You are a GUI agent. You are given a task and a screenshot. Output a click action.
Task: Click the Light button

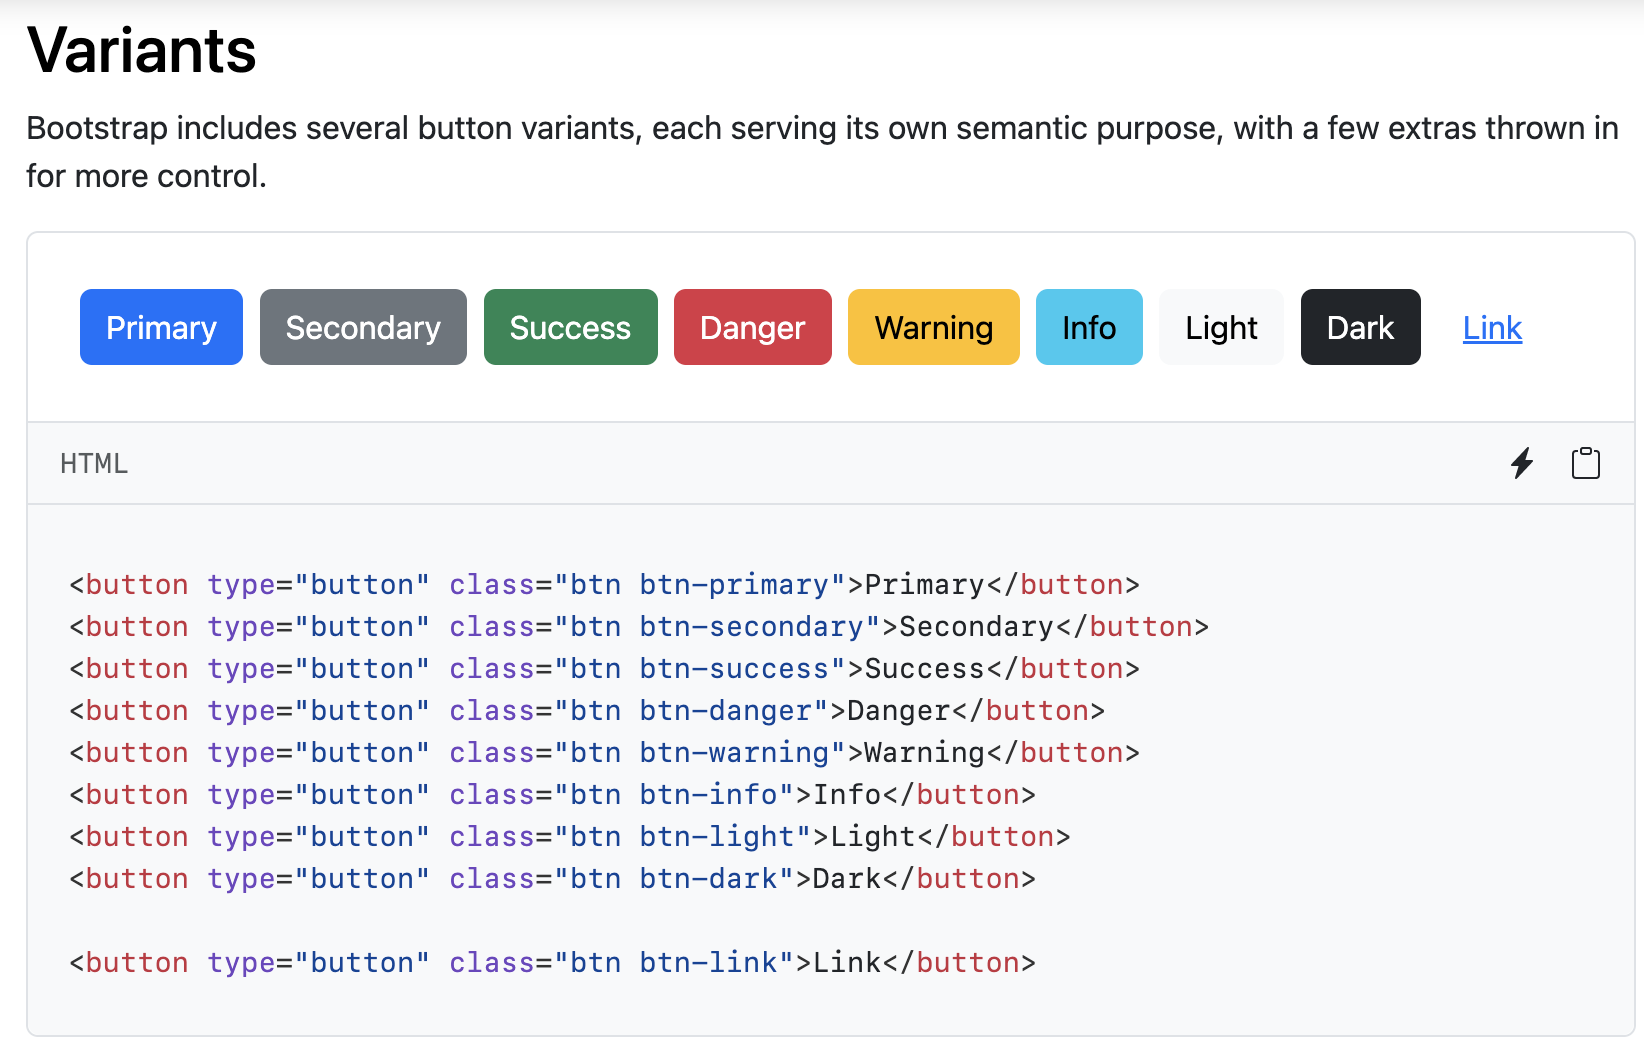(x=1221, y=327)
